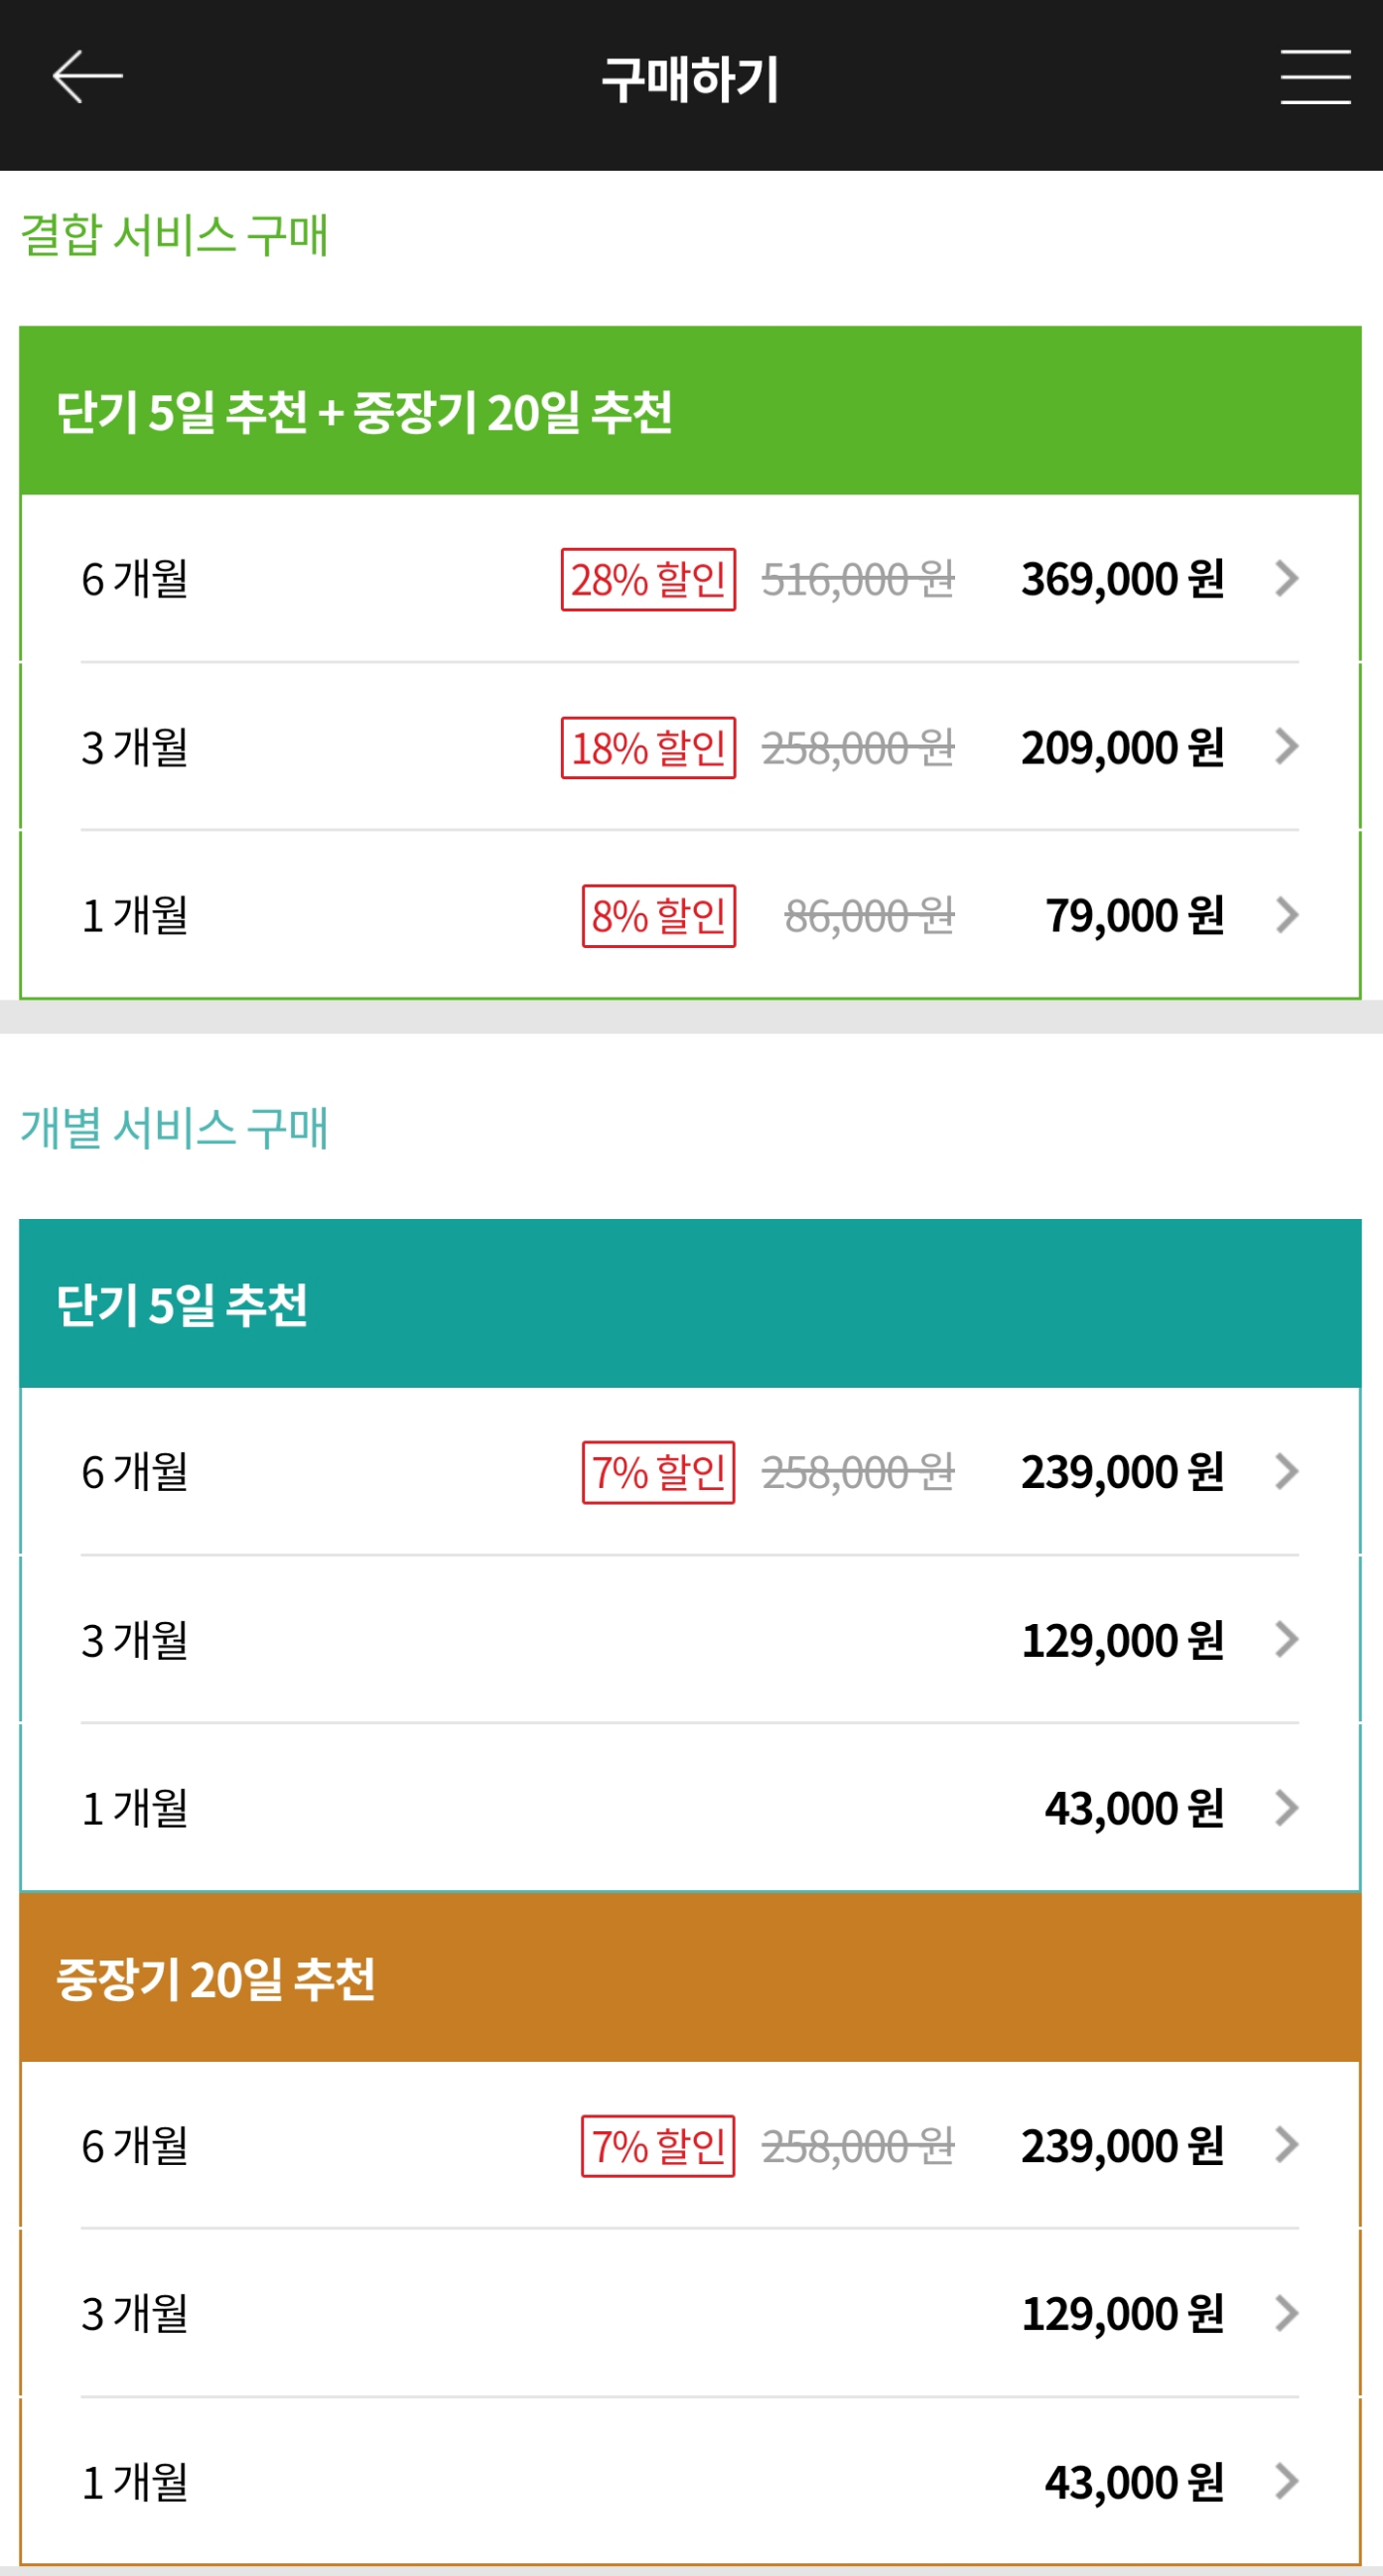Choose combined 3개월 plan row
The image size is (1383, 2576).
[690, 746]
